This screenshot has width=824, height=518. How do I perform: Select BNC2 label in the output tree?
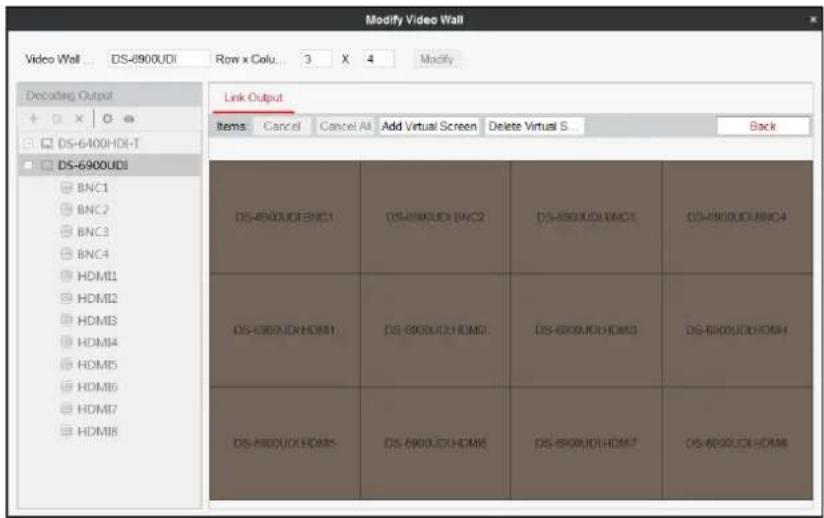pos(92,210)
